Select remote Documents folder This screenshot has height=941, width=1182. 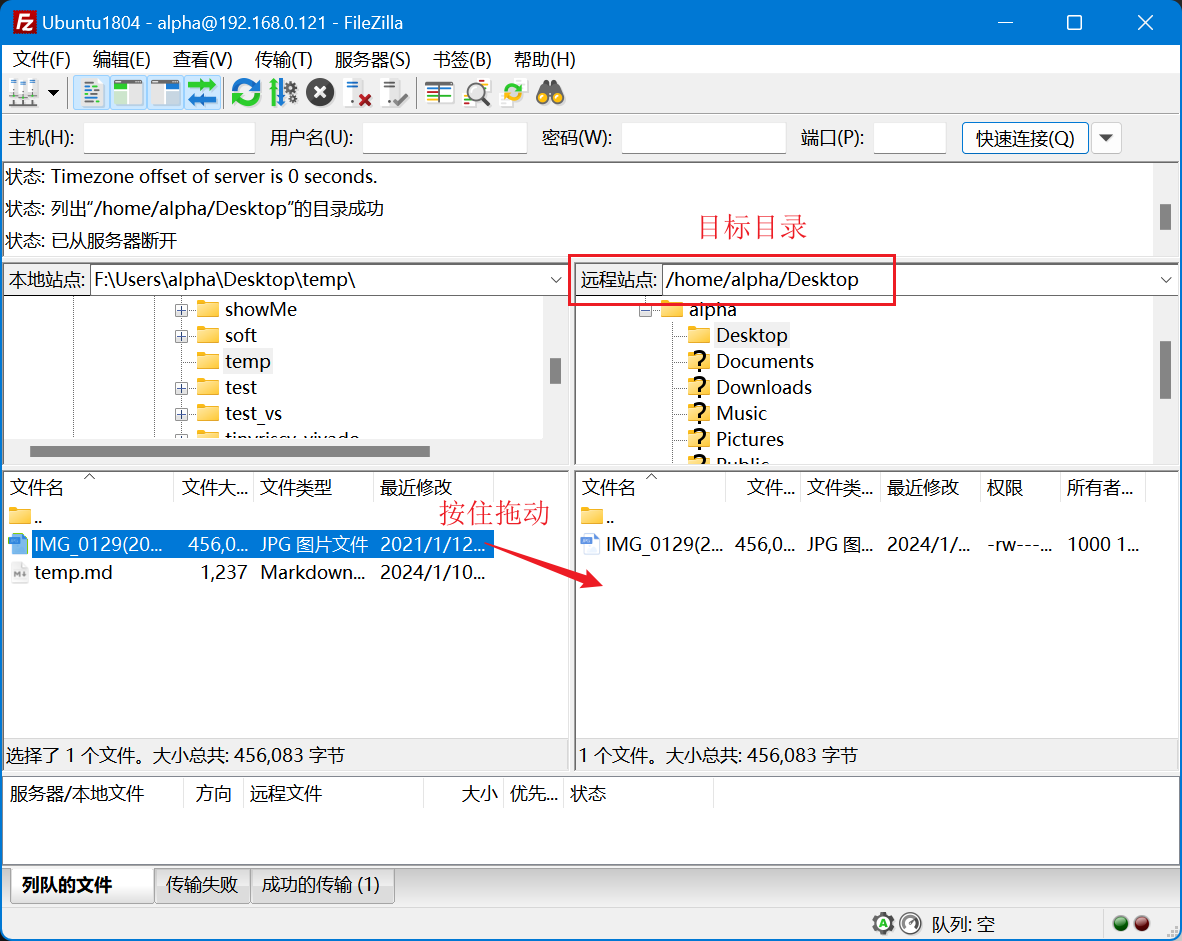764,362
